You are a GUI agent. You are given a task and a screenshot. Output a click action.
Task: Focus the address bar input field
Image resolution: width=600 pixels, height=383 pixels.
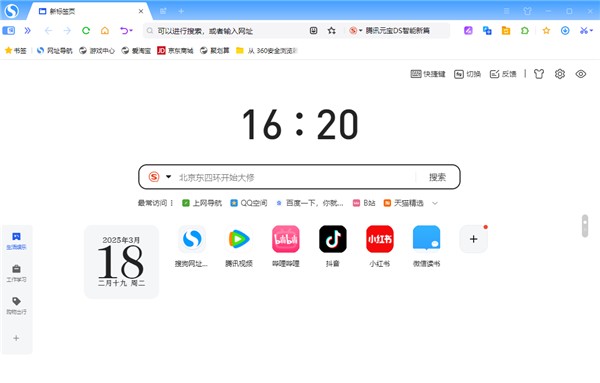click(226, 31)
